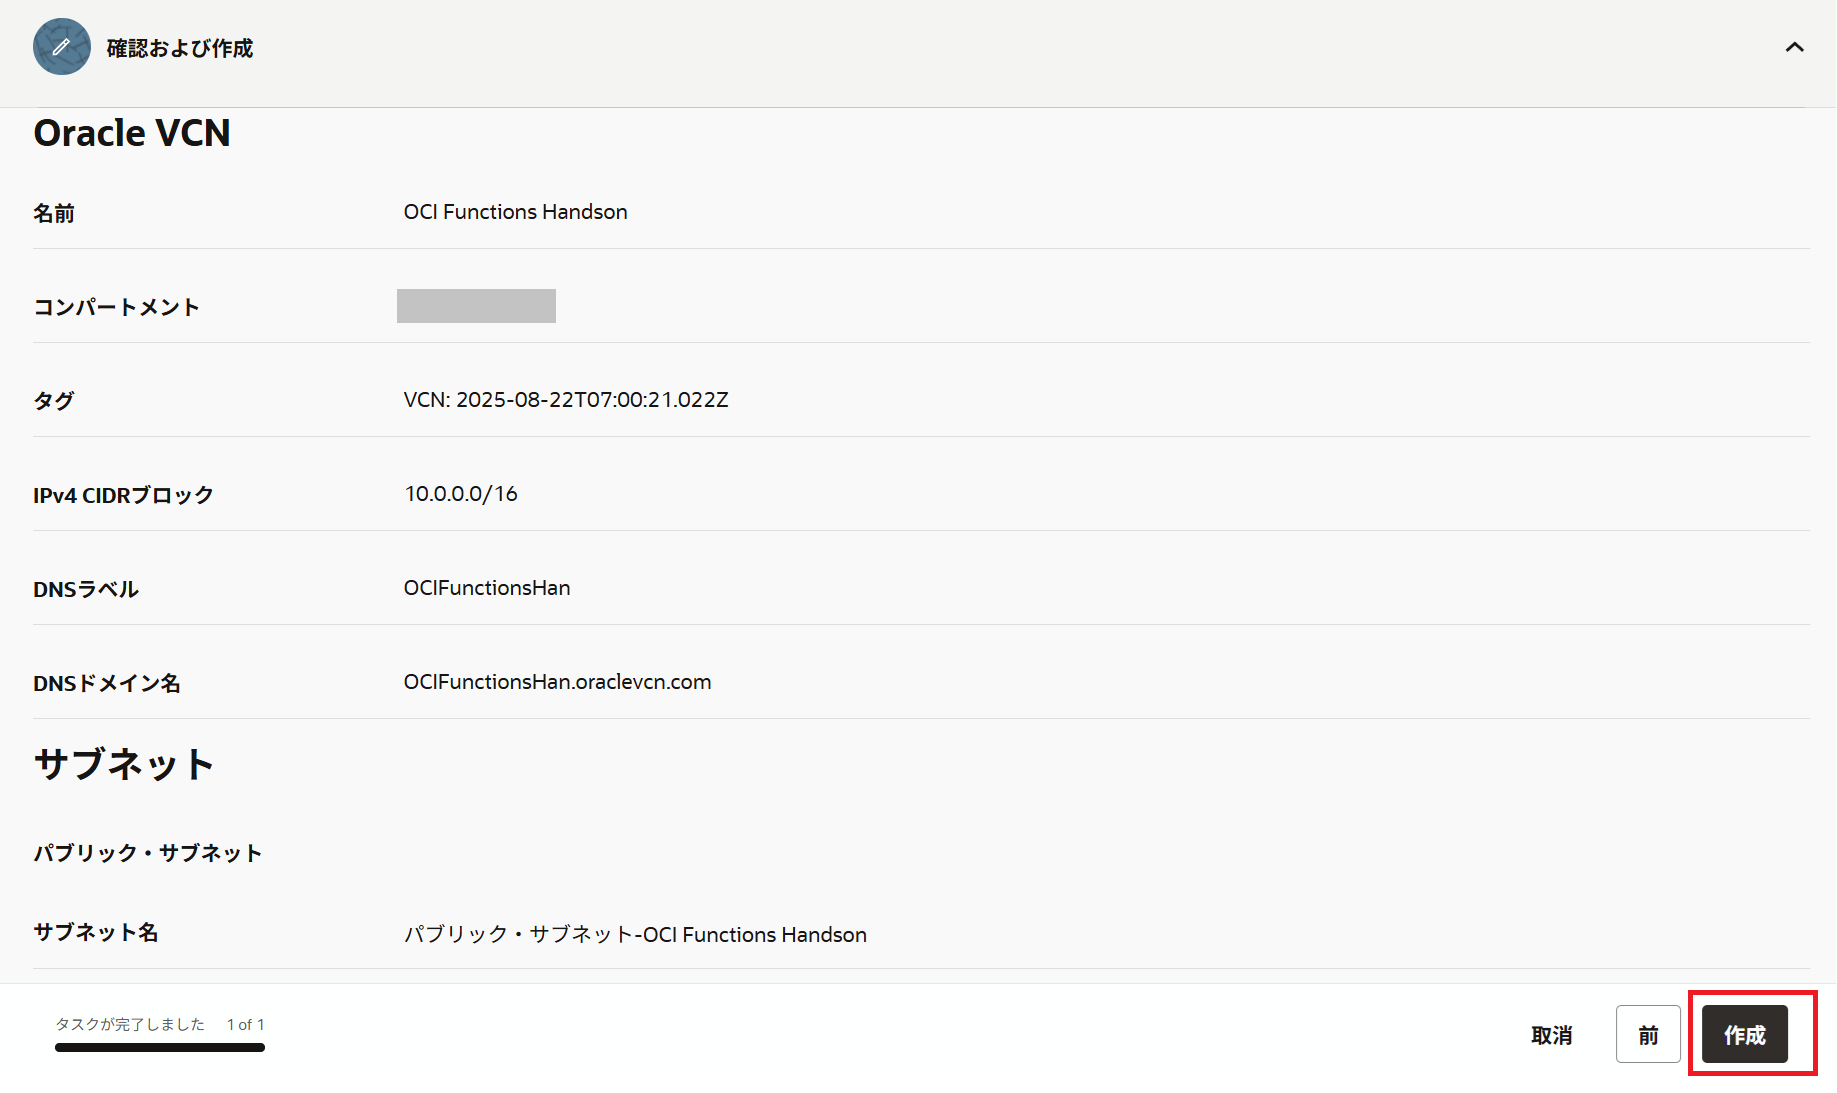Click the pencil edit icon in header
The image size is (1837, 1093).
click(61, 47)
